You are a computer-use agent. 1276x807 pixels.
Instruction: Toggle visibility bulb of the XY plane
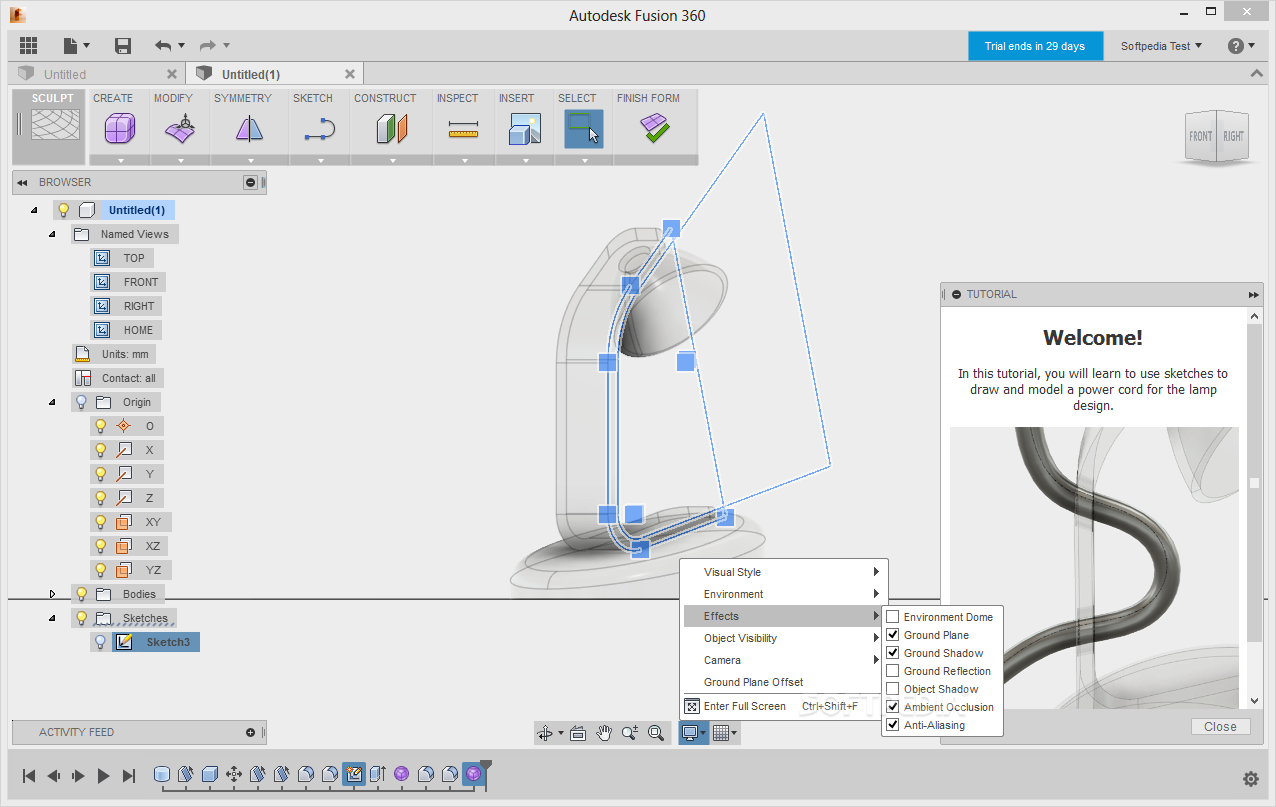pyautogui.click(x=100, y=522)
